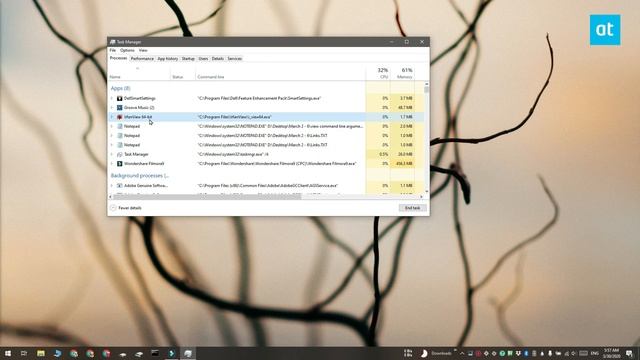Expand Notepad row with view command line arguments

coord(112,127)
